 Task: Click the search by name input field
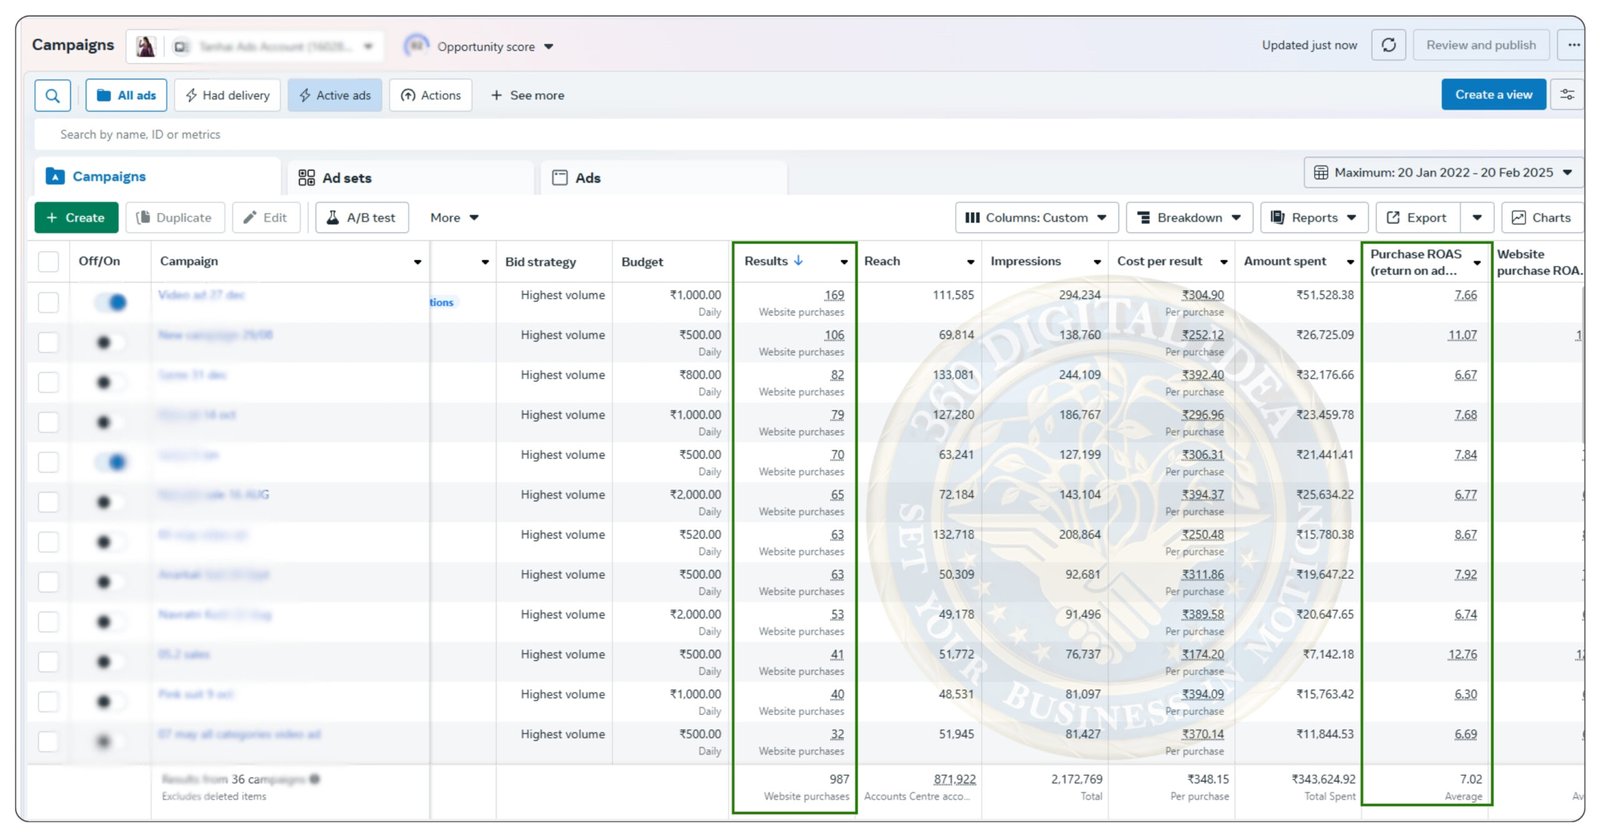coord(400,135)
